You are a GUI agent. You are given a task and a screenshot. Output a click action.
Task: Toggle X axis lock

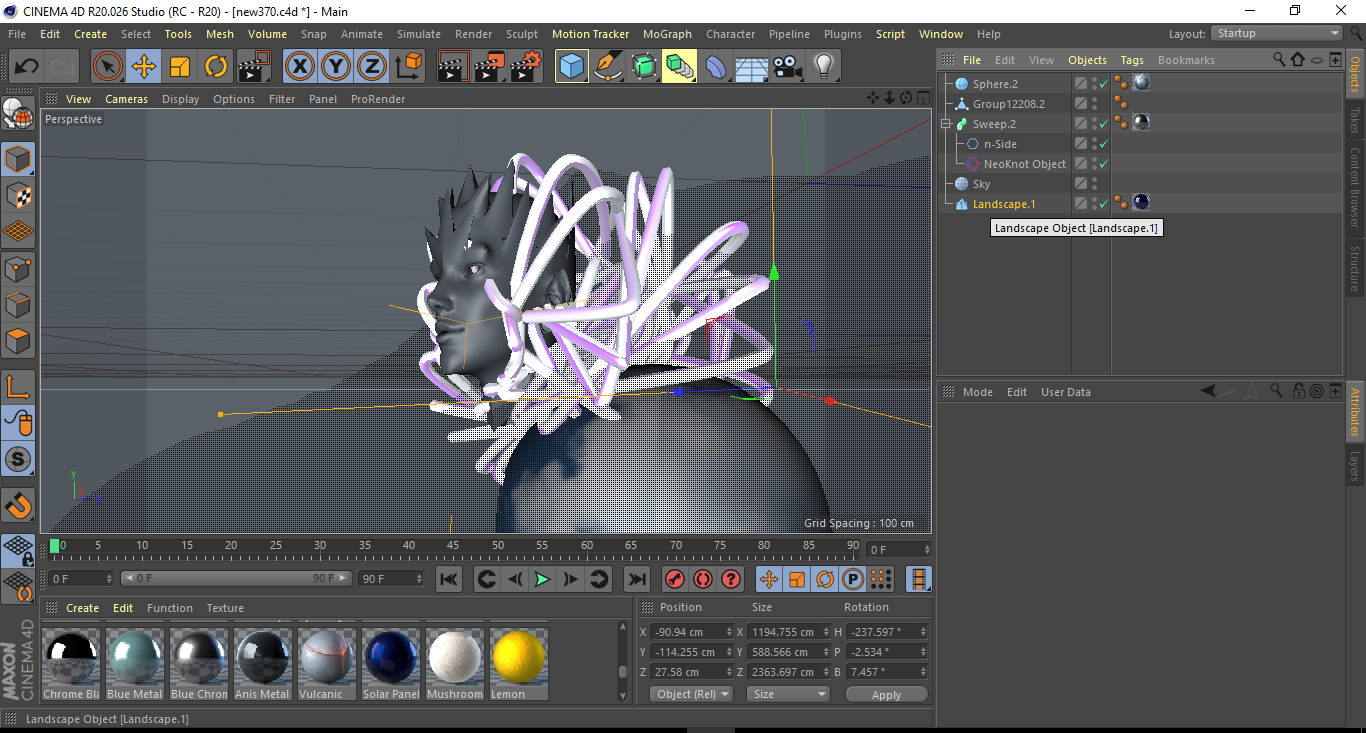pos(300,67)
